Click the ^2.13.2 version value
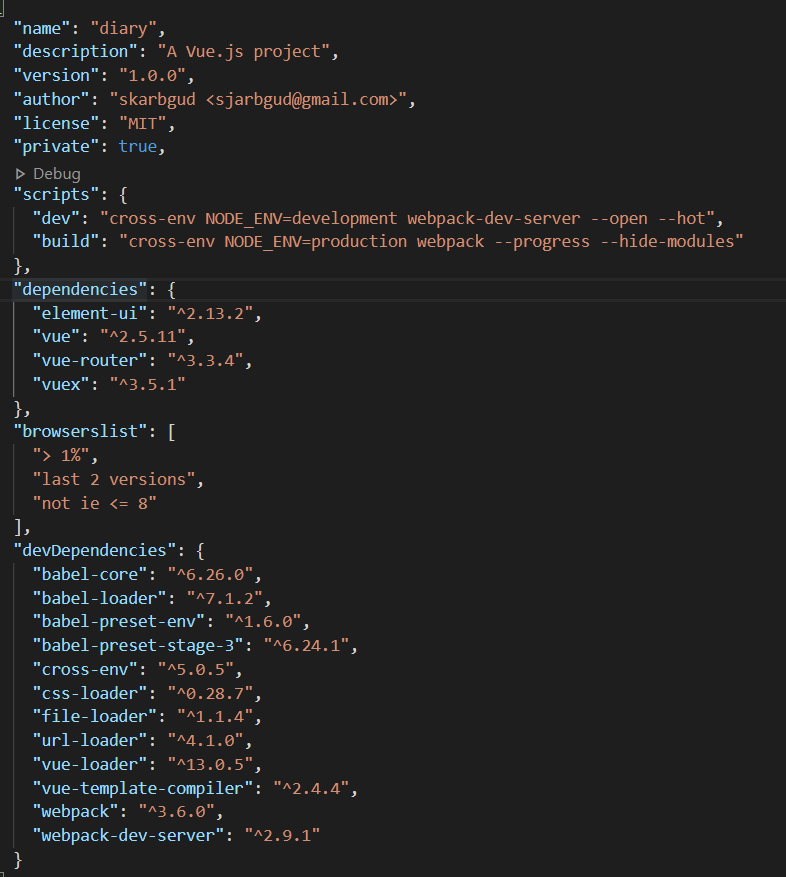The width and height of the screenshot is (786, 877). 210,313
